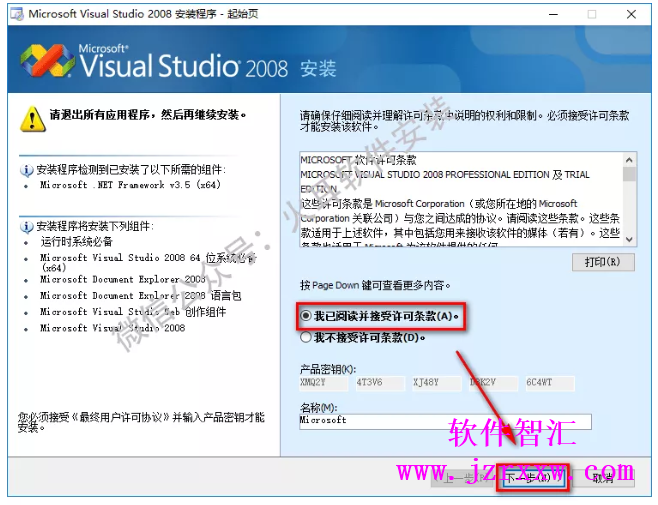Click the Print (R) button
Viewport: 658px width, 505px height.
(603, 262)
